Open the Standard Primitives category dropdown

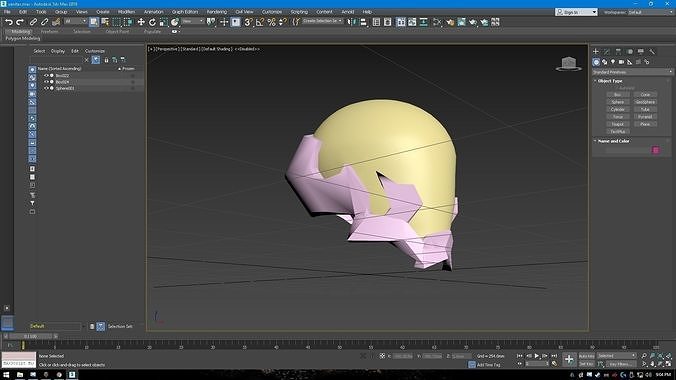pos(632,72)
